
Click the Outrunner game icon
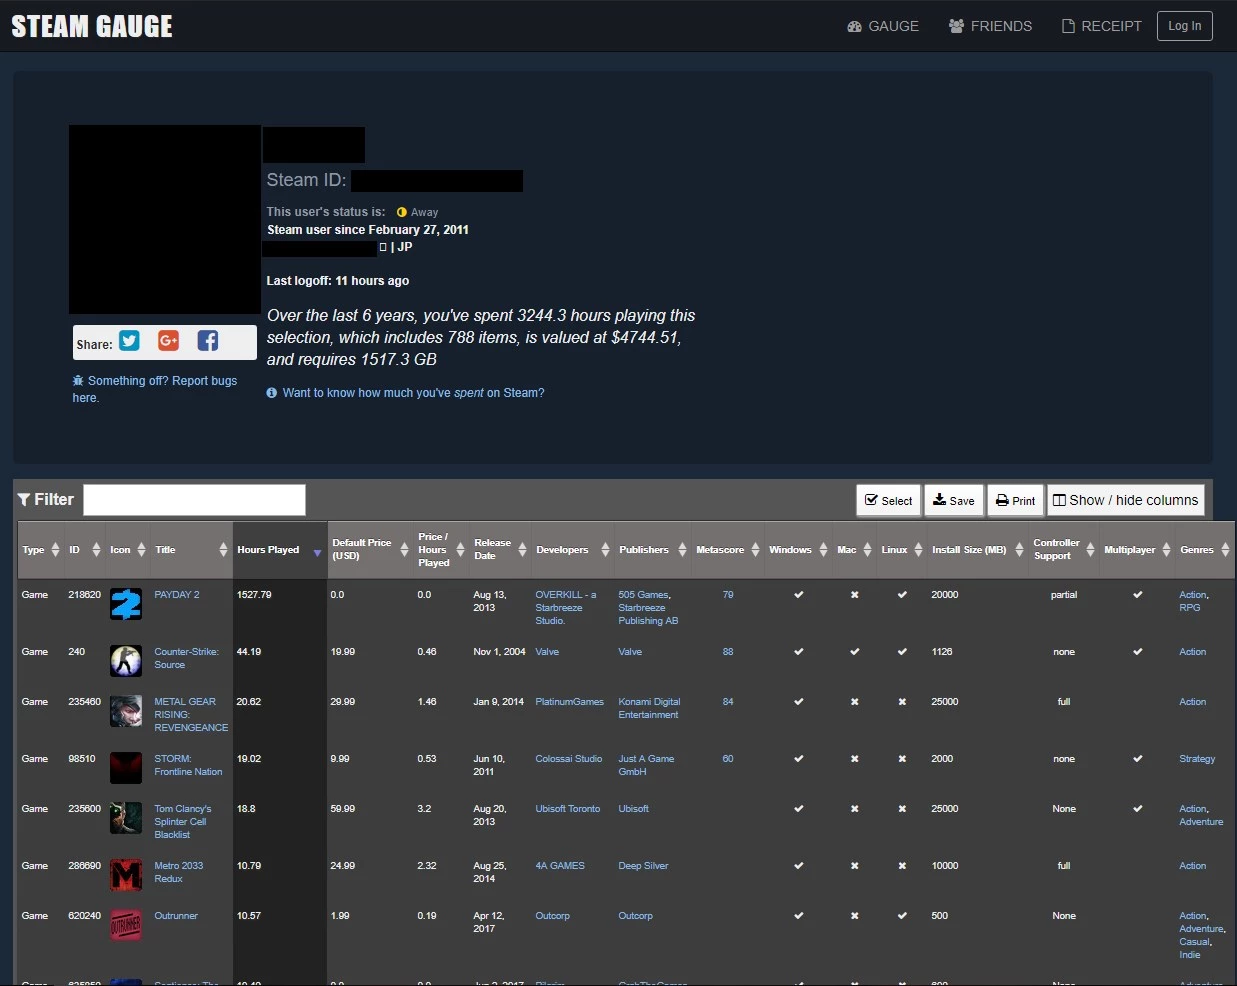click(126, 925)
